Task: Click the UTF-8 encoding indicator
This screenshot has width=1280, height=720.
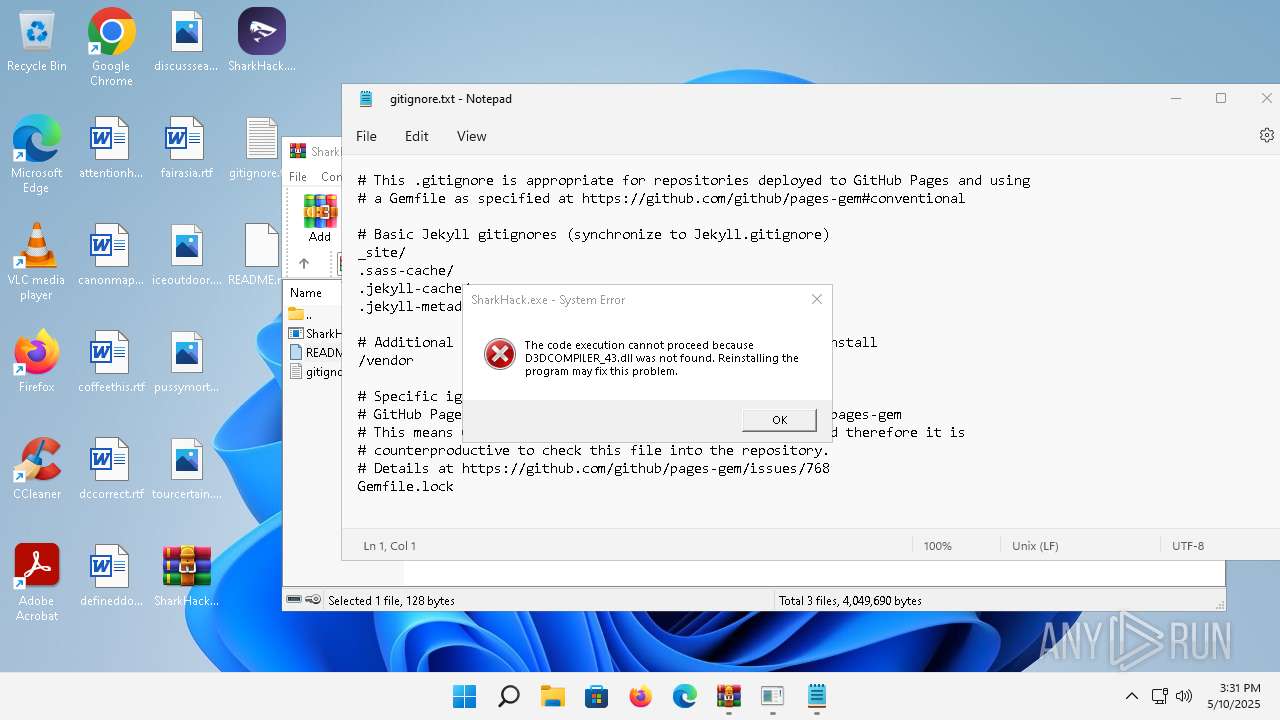Action: [1188, 546]
